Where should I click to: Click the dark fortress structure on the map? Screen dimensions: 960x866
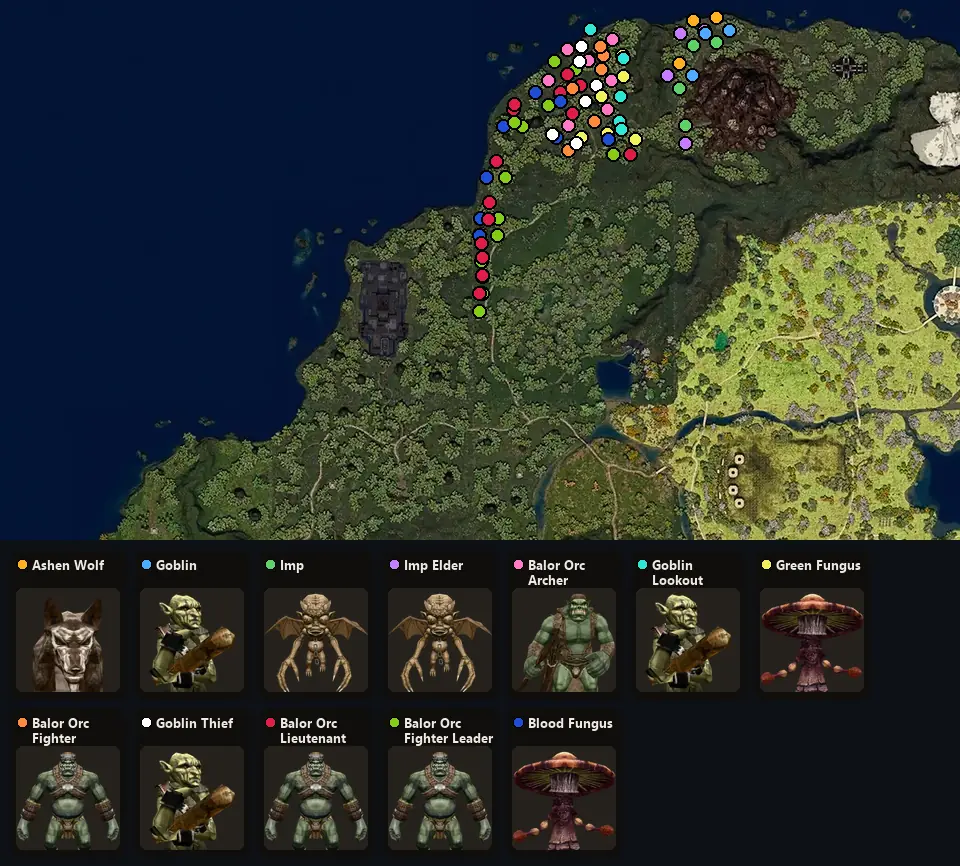click(383, 308)
